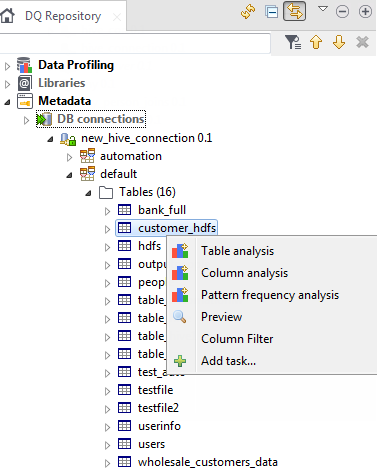The image size is (377, 469).
Task: Click the refresh/synchronize arrows icon
Action: pos(248,12)
